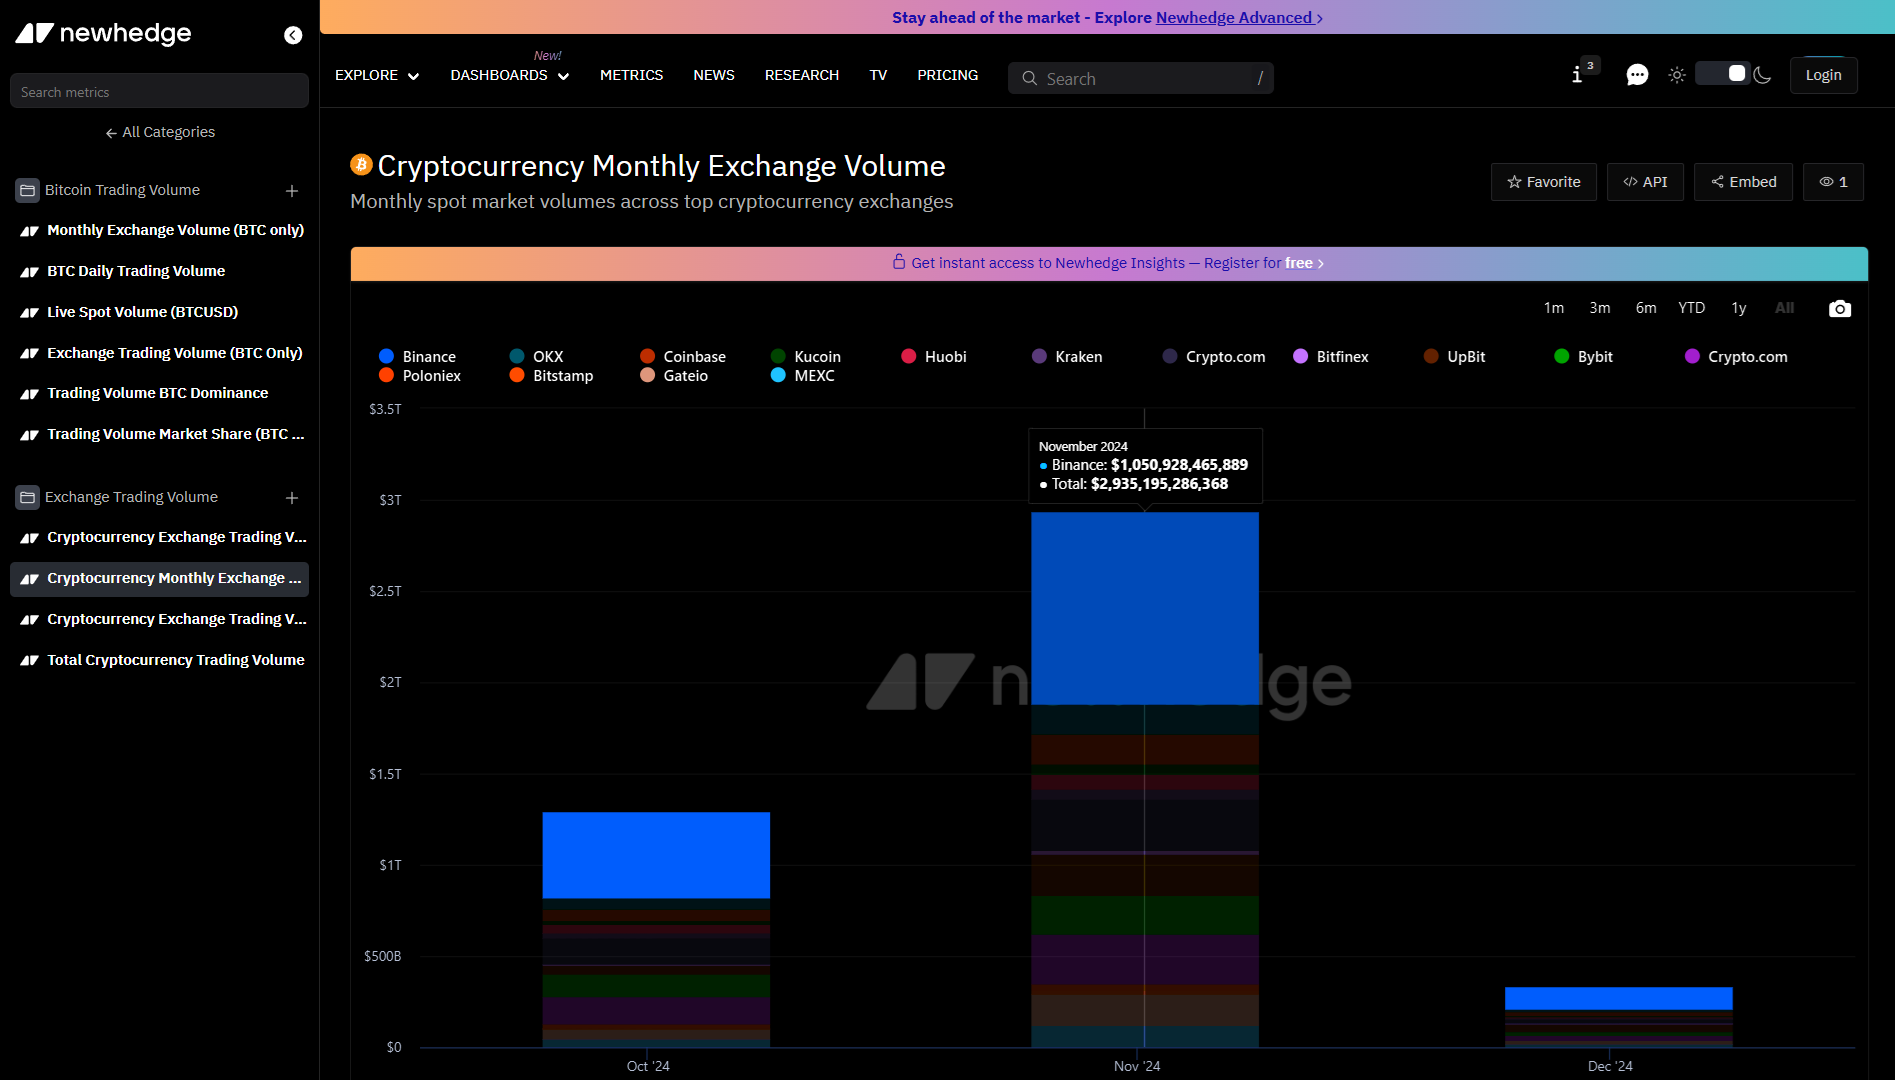Toggle the UpBit legend series

1455,357
